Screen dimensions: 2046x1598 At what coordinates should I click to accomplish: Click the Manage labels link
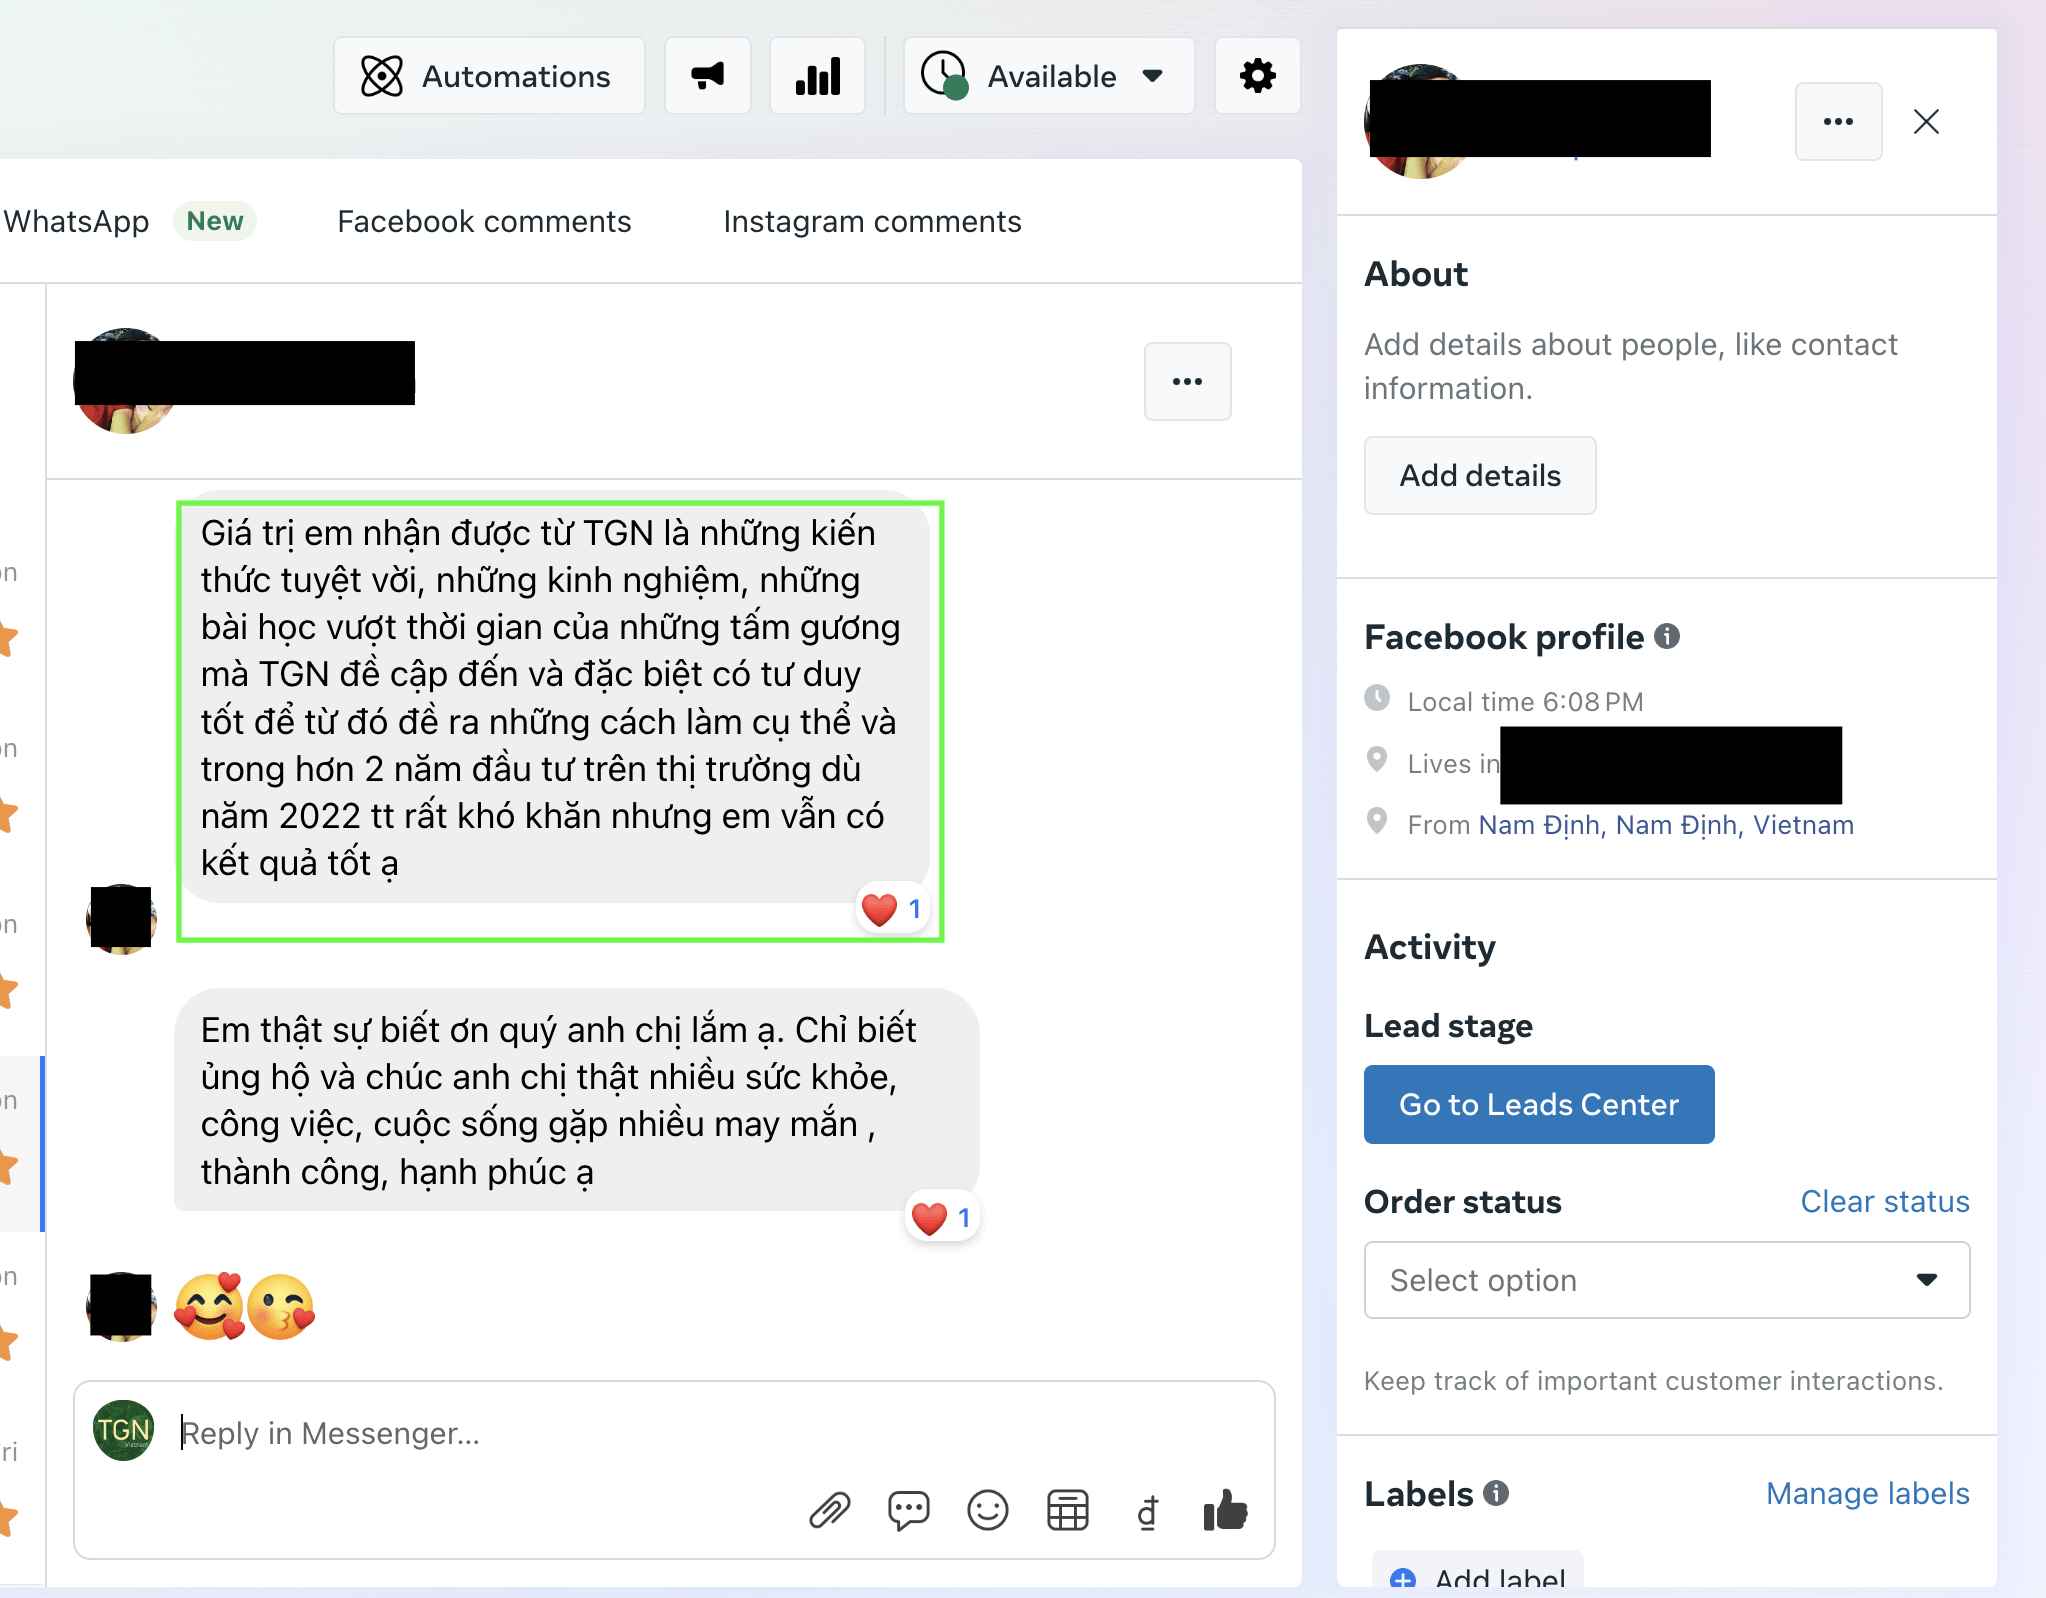pyautogui.click(x=1867, y=1493)
